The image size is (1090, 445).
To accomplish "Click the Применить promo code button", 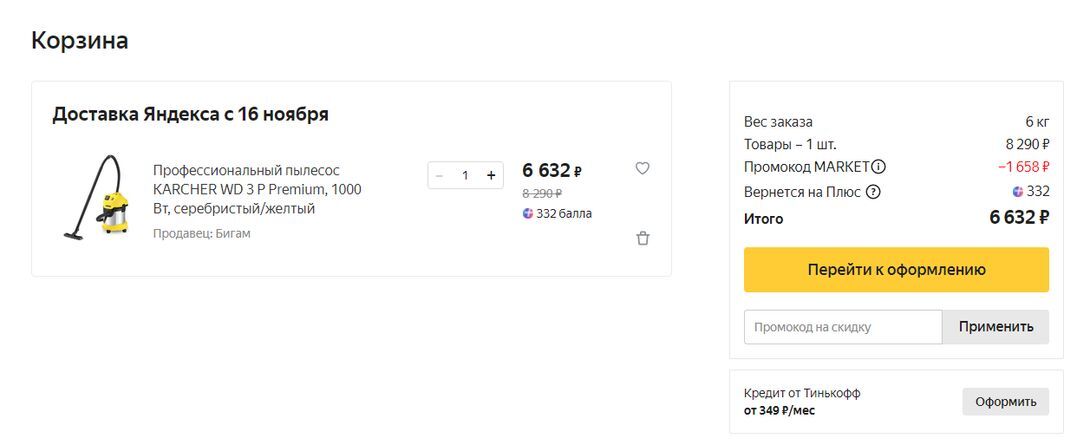I will (x=995, y=327).
